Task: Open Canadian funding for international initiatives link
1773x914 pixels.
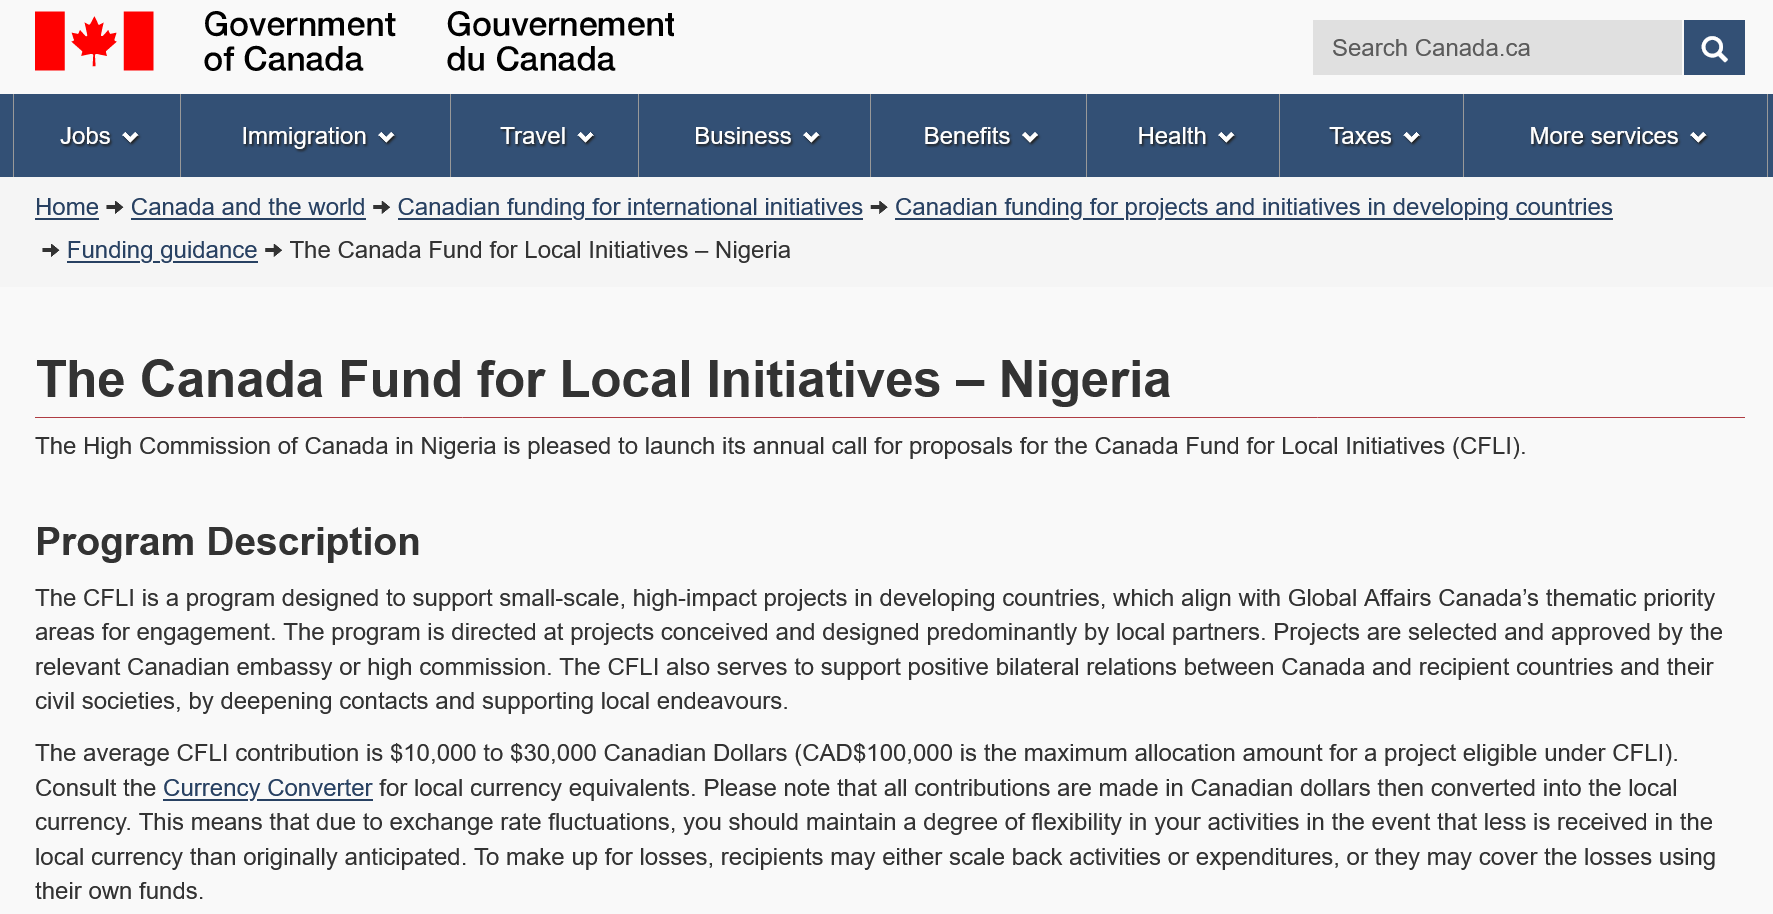Action: pos(630,207)
